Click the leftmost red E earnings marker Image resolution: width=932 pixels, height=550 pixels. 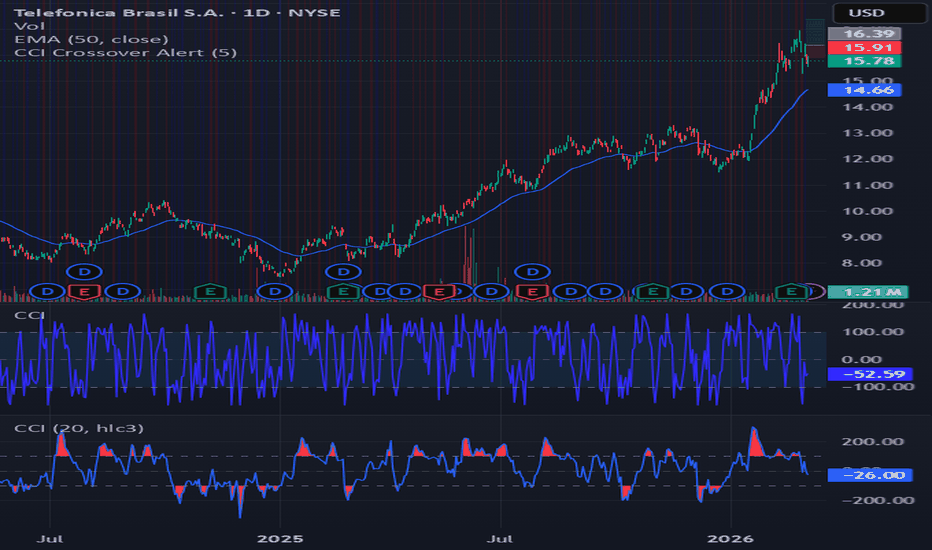84,291
